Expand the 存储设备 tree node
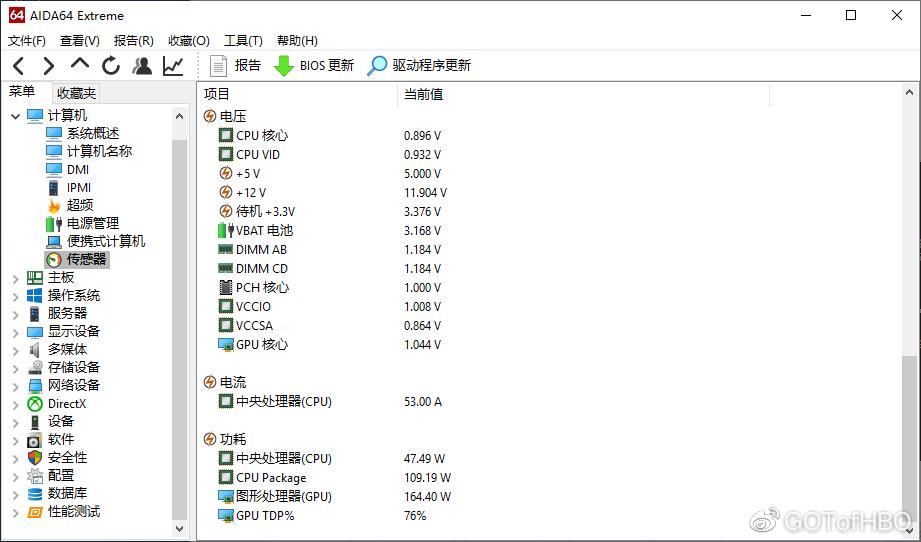Screen dimensions: 921x542 pyautogui.click(x=15, y=369)
